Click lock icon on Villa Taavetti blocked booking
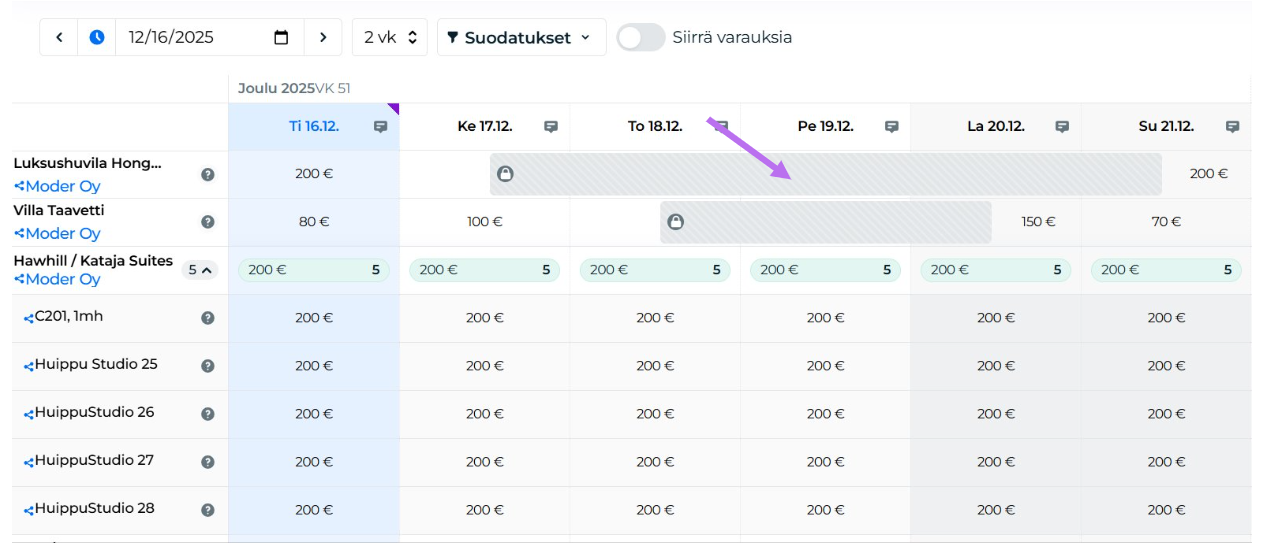1261x550 pixels. [x=675, y=222]
